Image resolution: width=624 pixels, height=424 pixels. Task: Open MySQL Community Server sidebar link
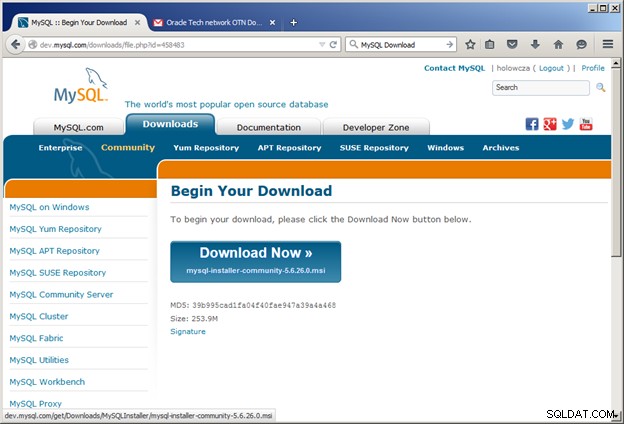point(61,295)
